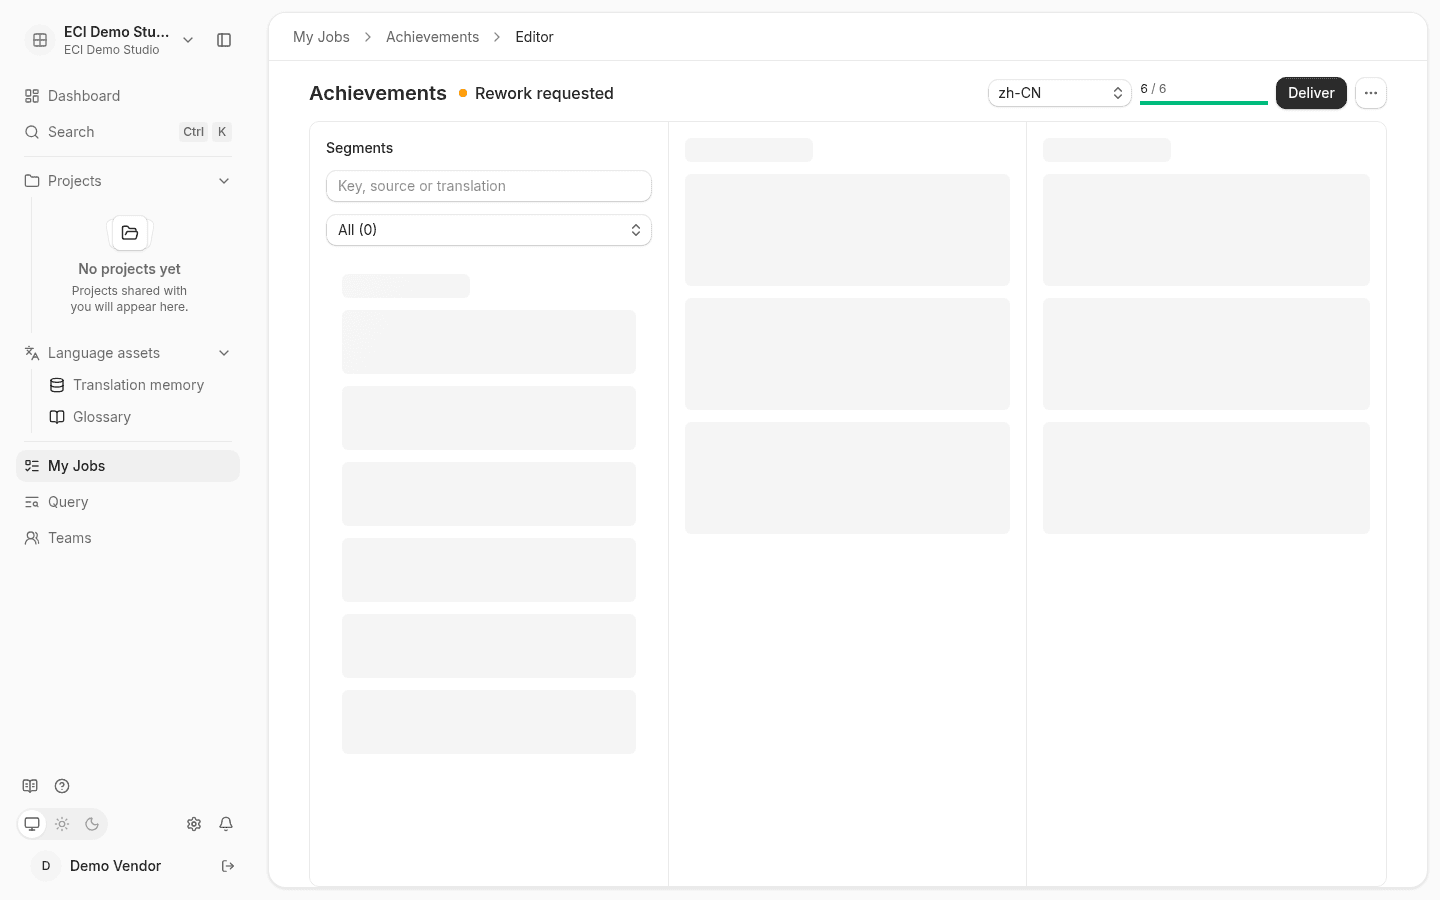The height and width of the screenshot is (900, 1440).
Task: Click the Search magnifier icon
Action: point(32,132)
